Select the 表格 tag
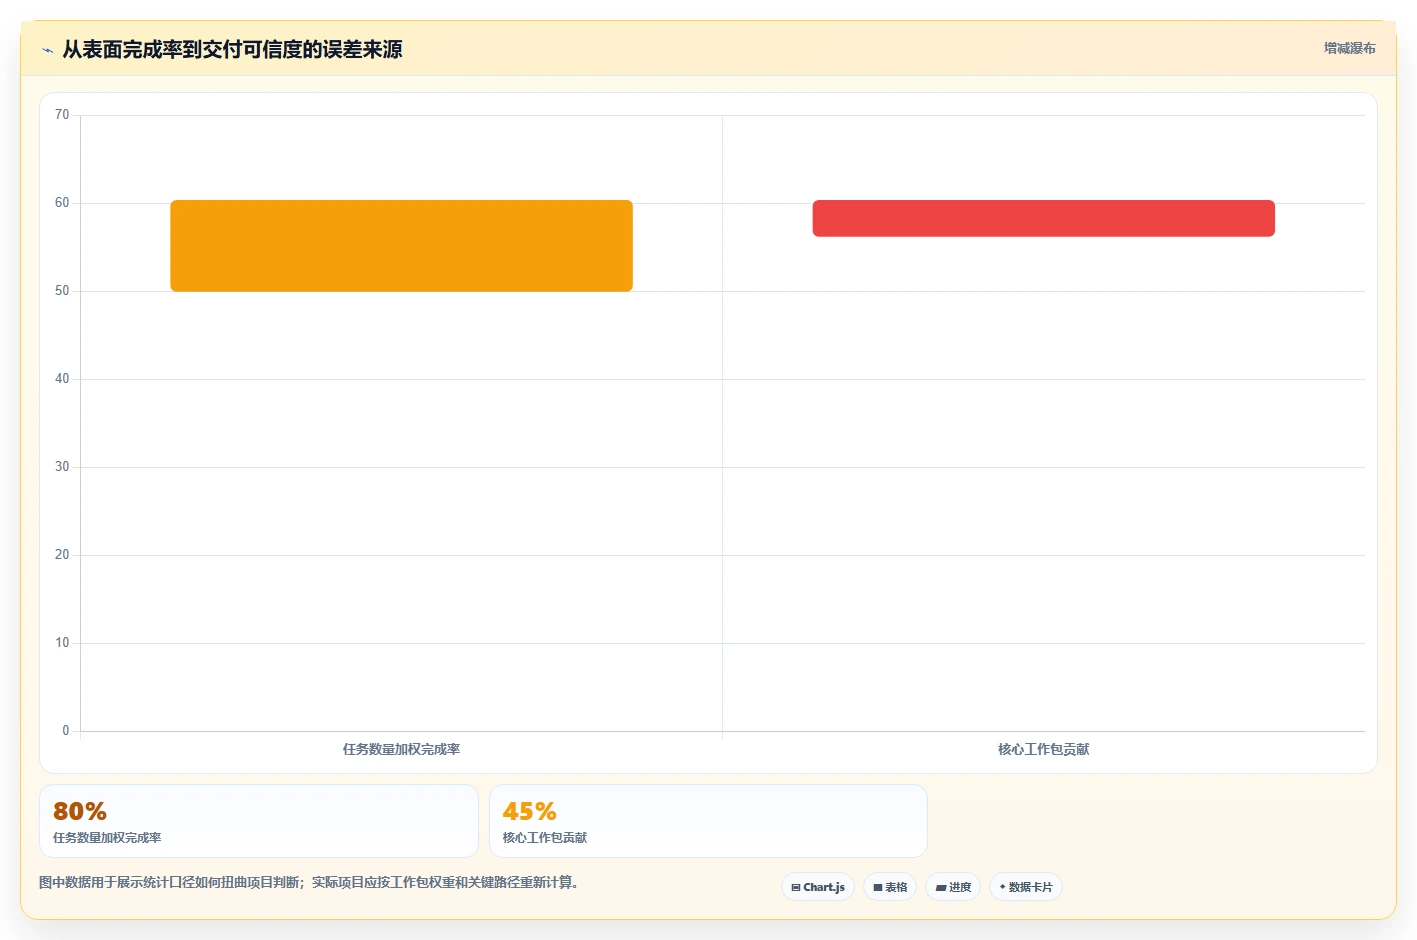The height and width of the screenshot is (940, 1417). pos(890,887)
